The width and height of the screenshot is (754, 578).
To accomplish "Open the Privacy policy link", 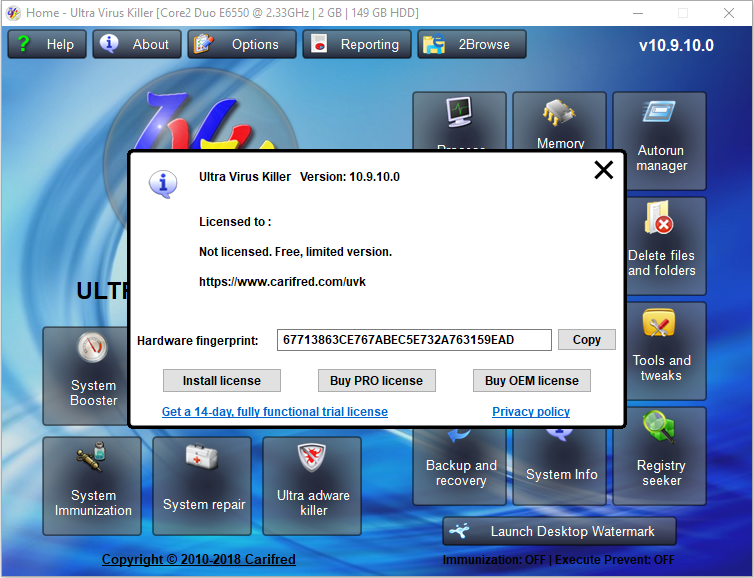I will pyautogui.click(x=531, y=412).
